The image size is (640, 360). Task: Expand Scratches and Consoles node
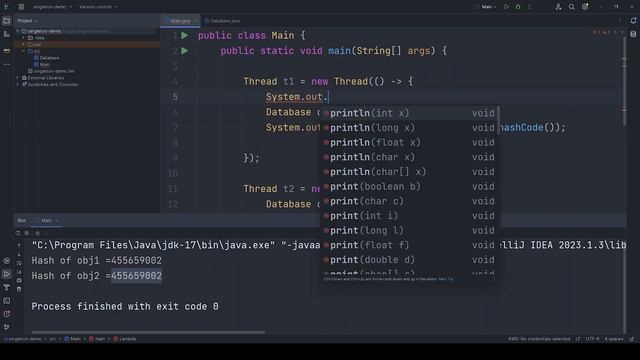18,84
